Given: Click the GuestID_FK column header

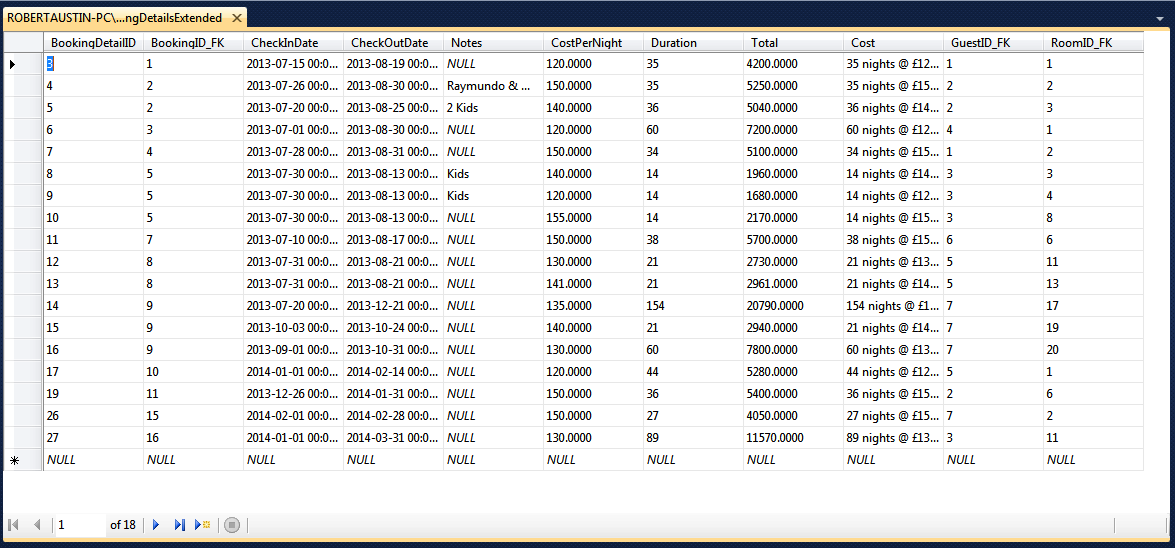Looking at the screenshot, I should coord(994,43).
